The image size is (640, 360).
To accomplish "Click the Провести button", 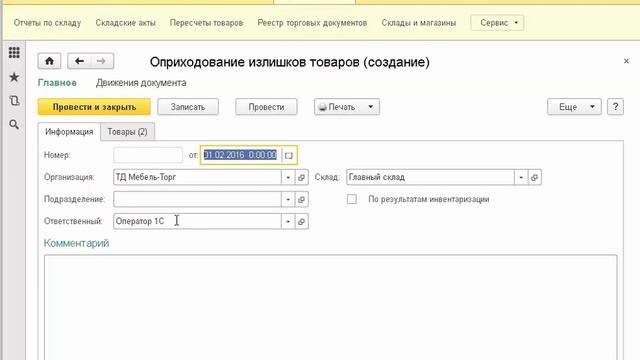I will 266,107.
